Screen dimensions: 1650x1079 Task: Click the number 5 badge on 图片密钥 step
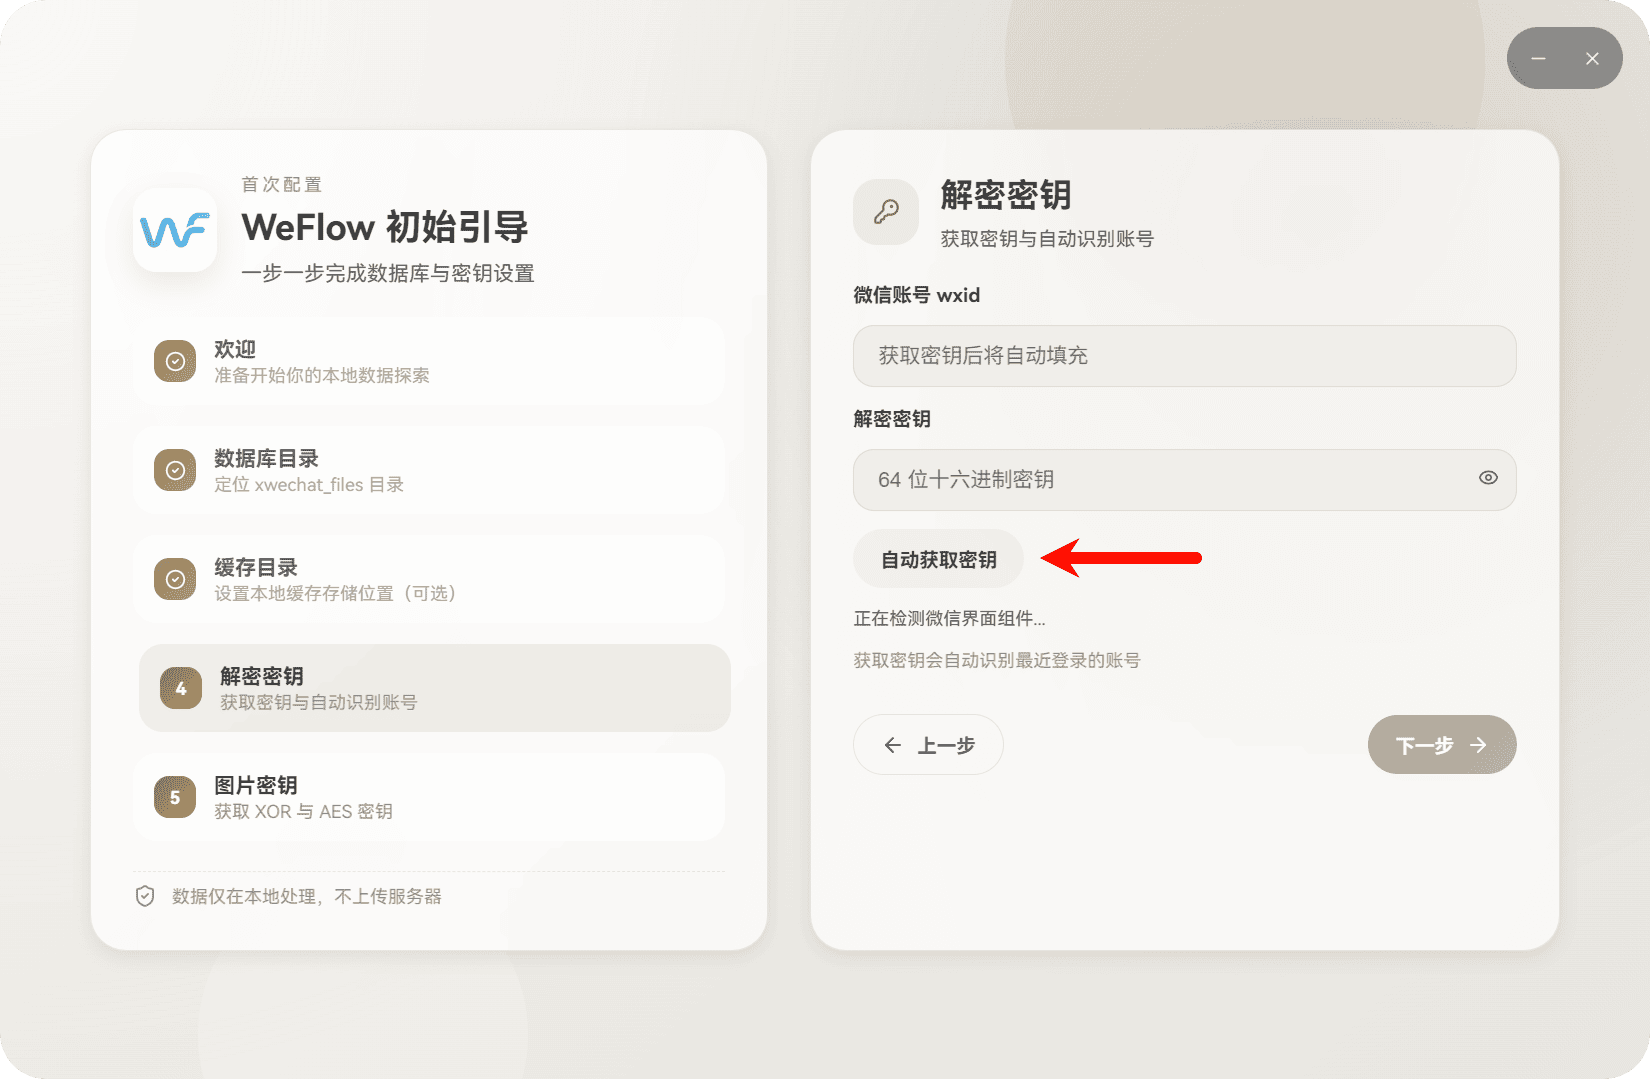(175, 797)
